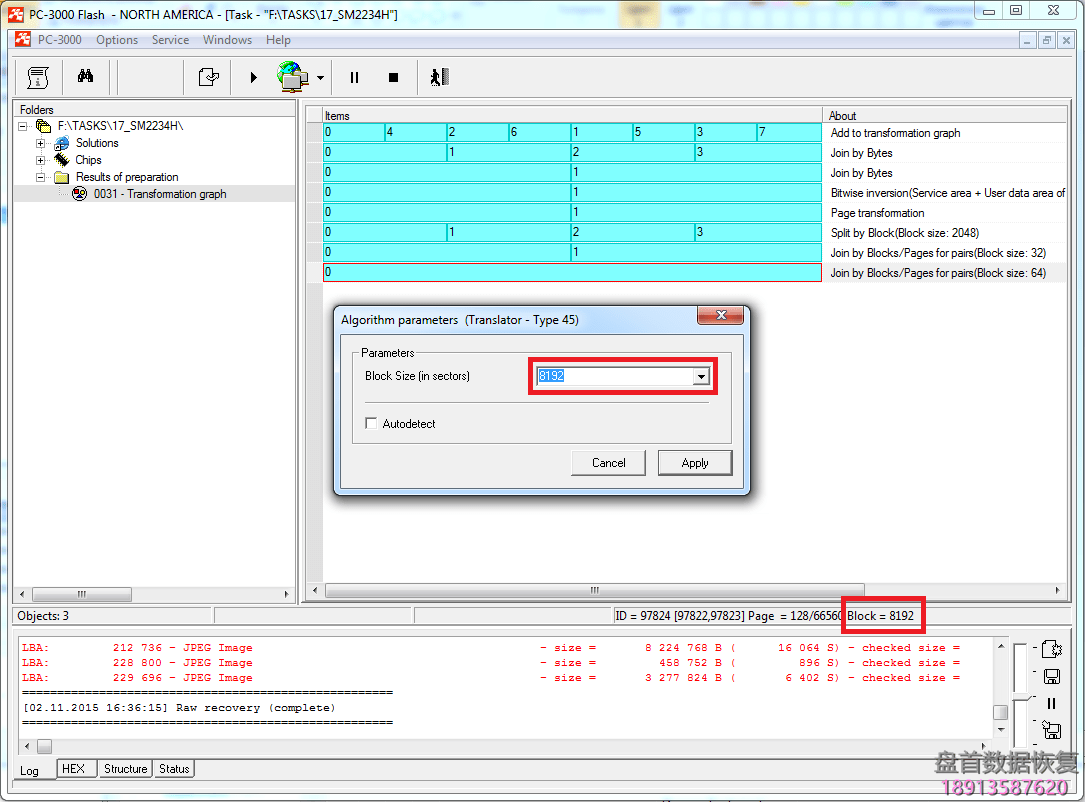Expand the Solutions tree node
This screenshot has height=802, width=1085.
point(41,143)
